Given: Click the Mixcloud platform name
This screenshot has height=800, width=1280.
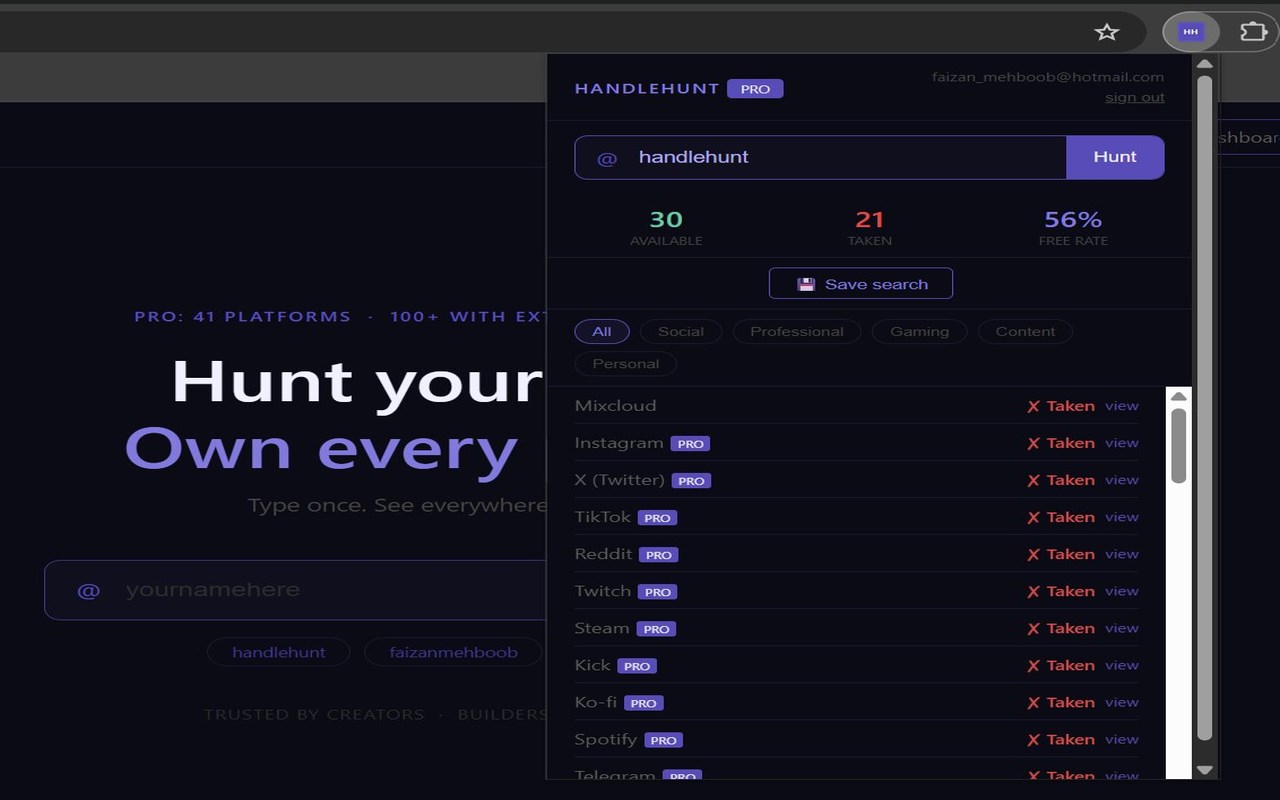Looking at the screenshot, I should 615,406.
